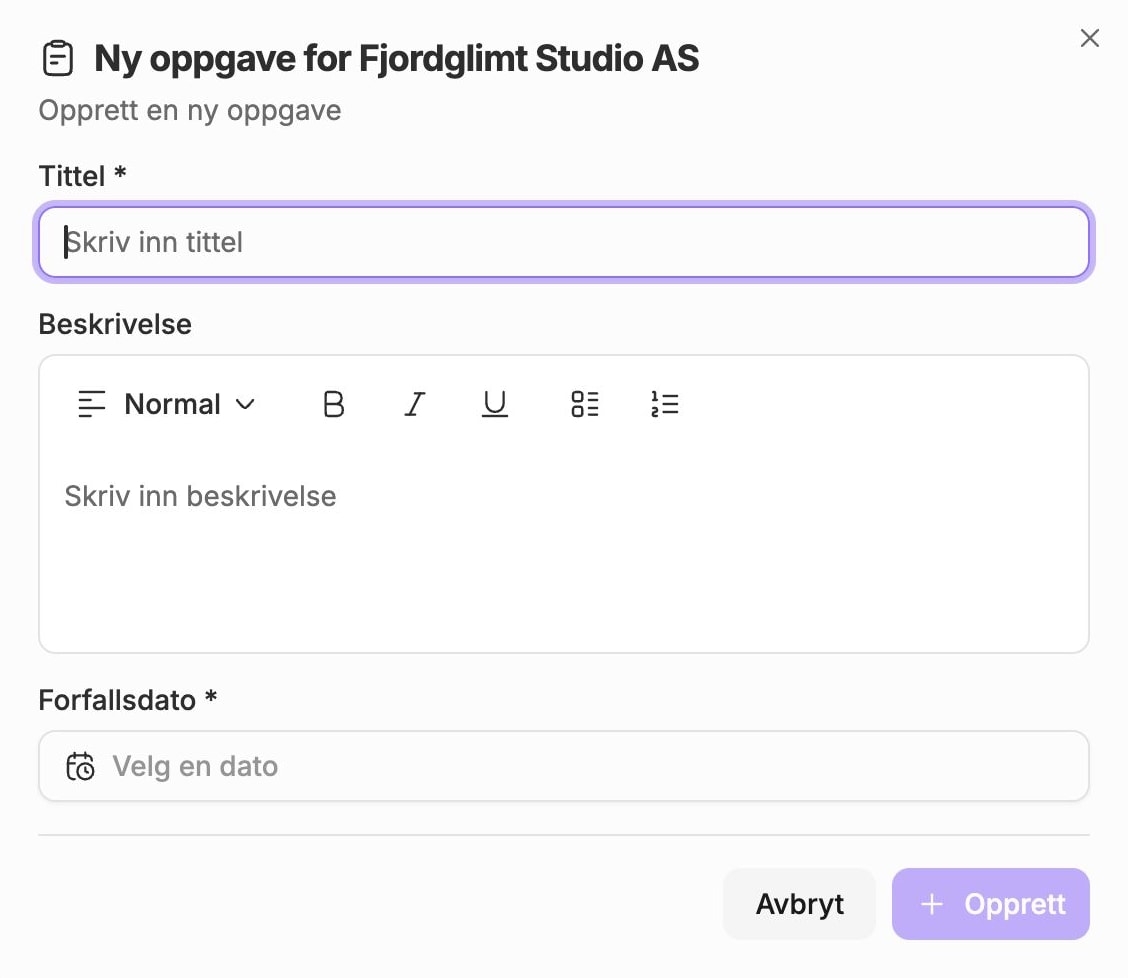
Task: Focus the Tittel input field
Action: tap(564, 242)
